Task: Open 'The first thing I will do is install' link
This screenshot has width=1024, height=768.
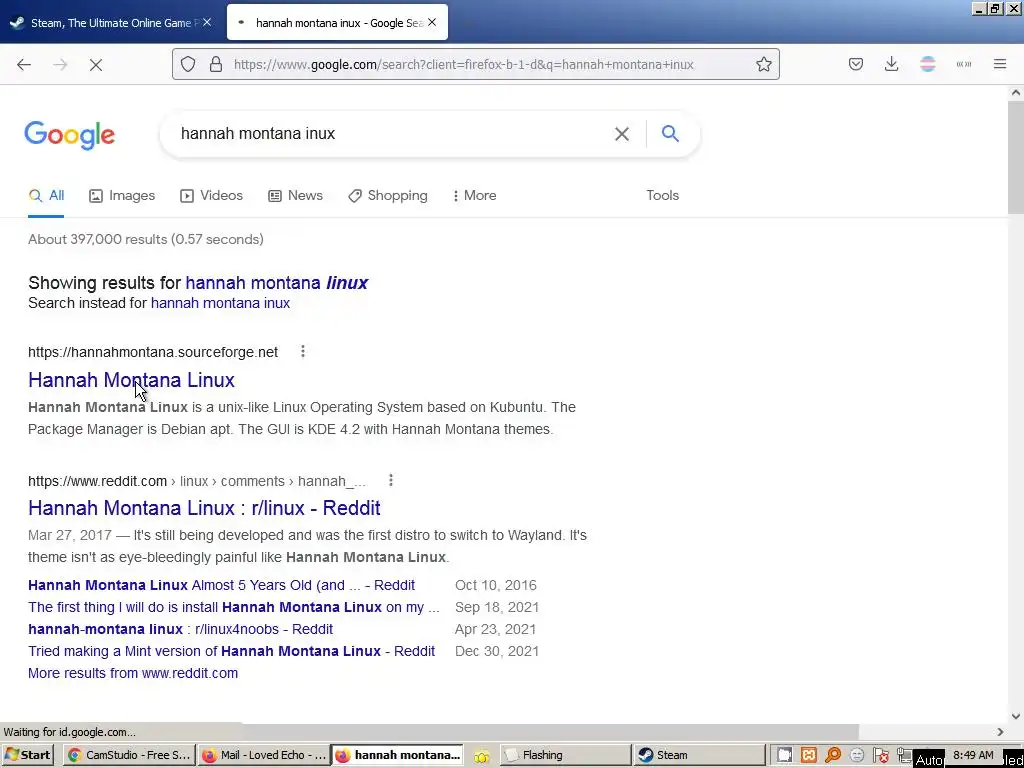Action: point(234,607)
